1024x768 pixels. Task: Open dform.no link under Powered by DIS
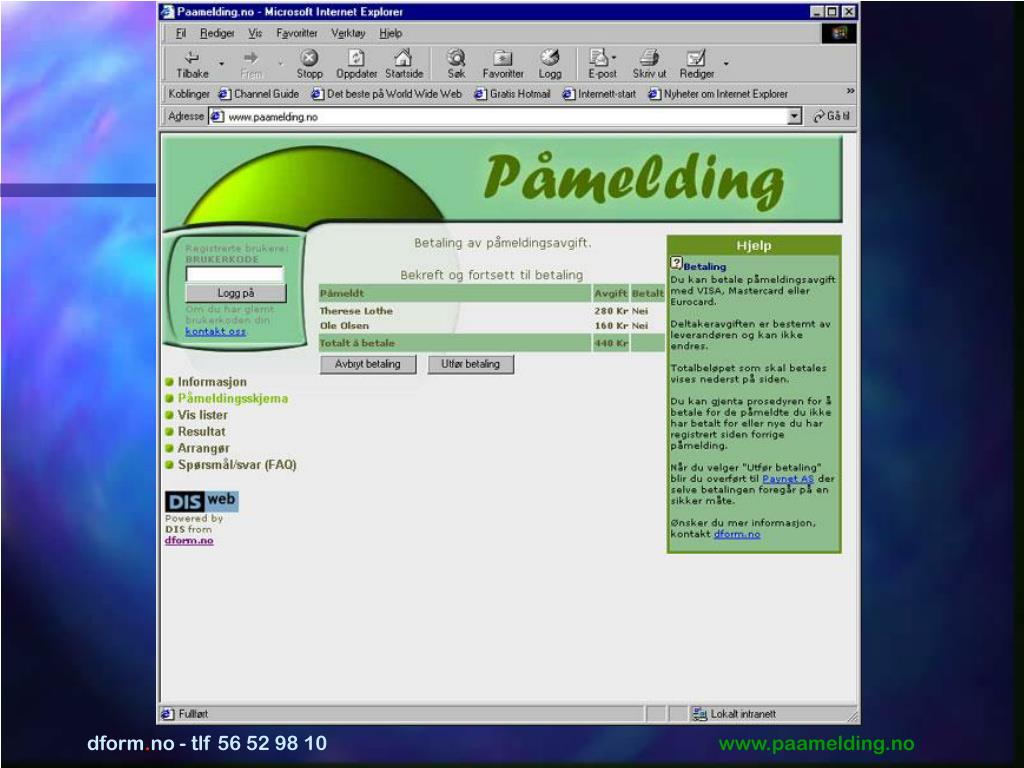pos(189,541)
